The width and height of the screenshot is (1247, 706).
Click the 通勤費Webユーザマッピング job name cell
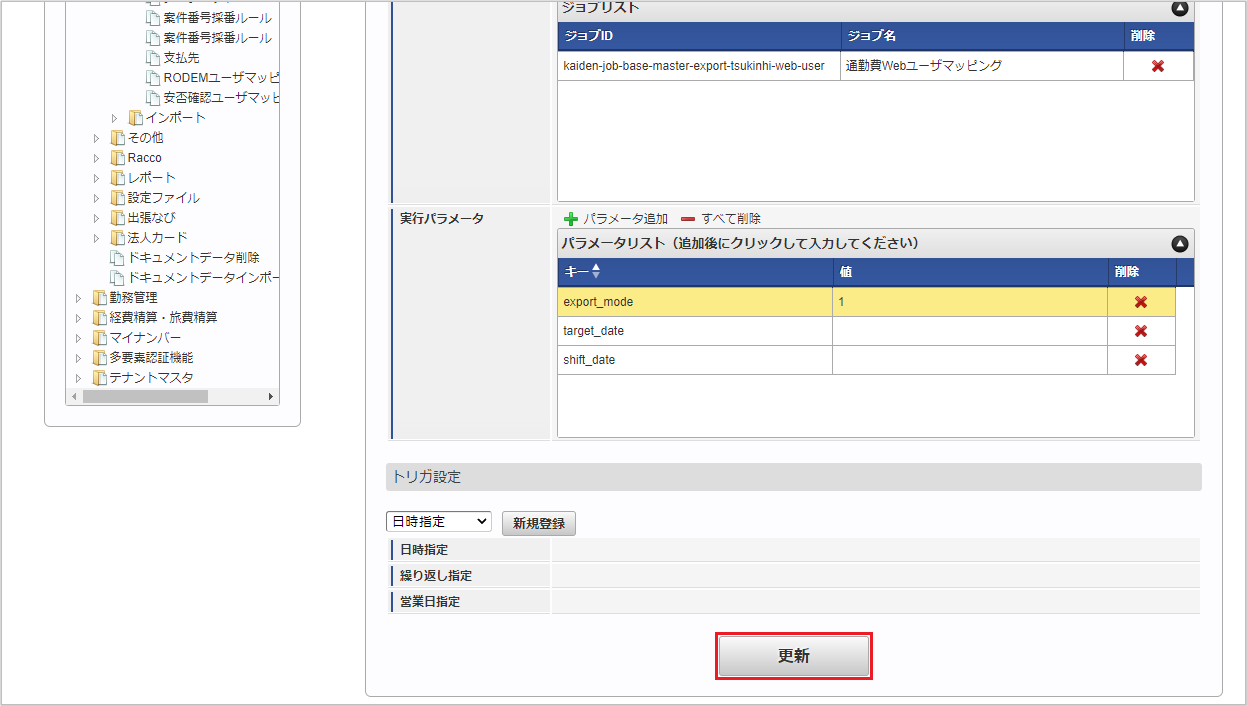(981, 66)
